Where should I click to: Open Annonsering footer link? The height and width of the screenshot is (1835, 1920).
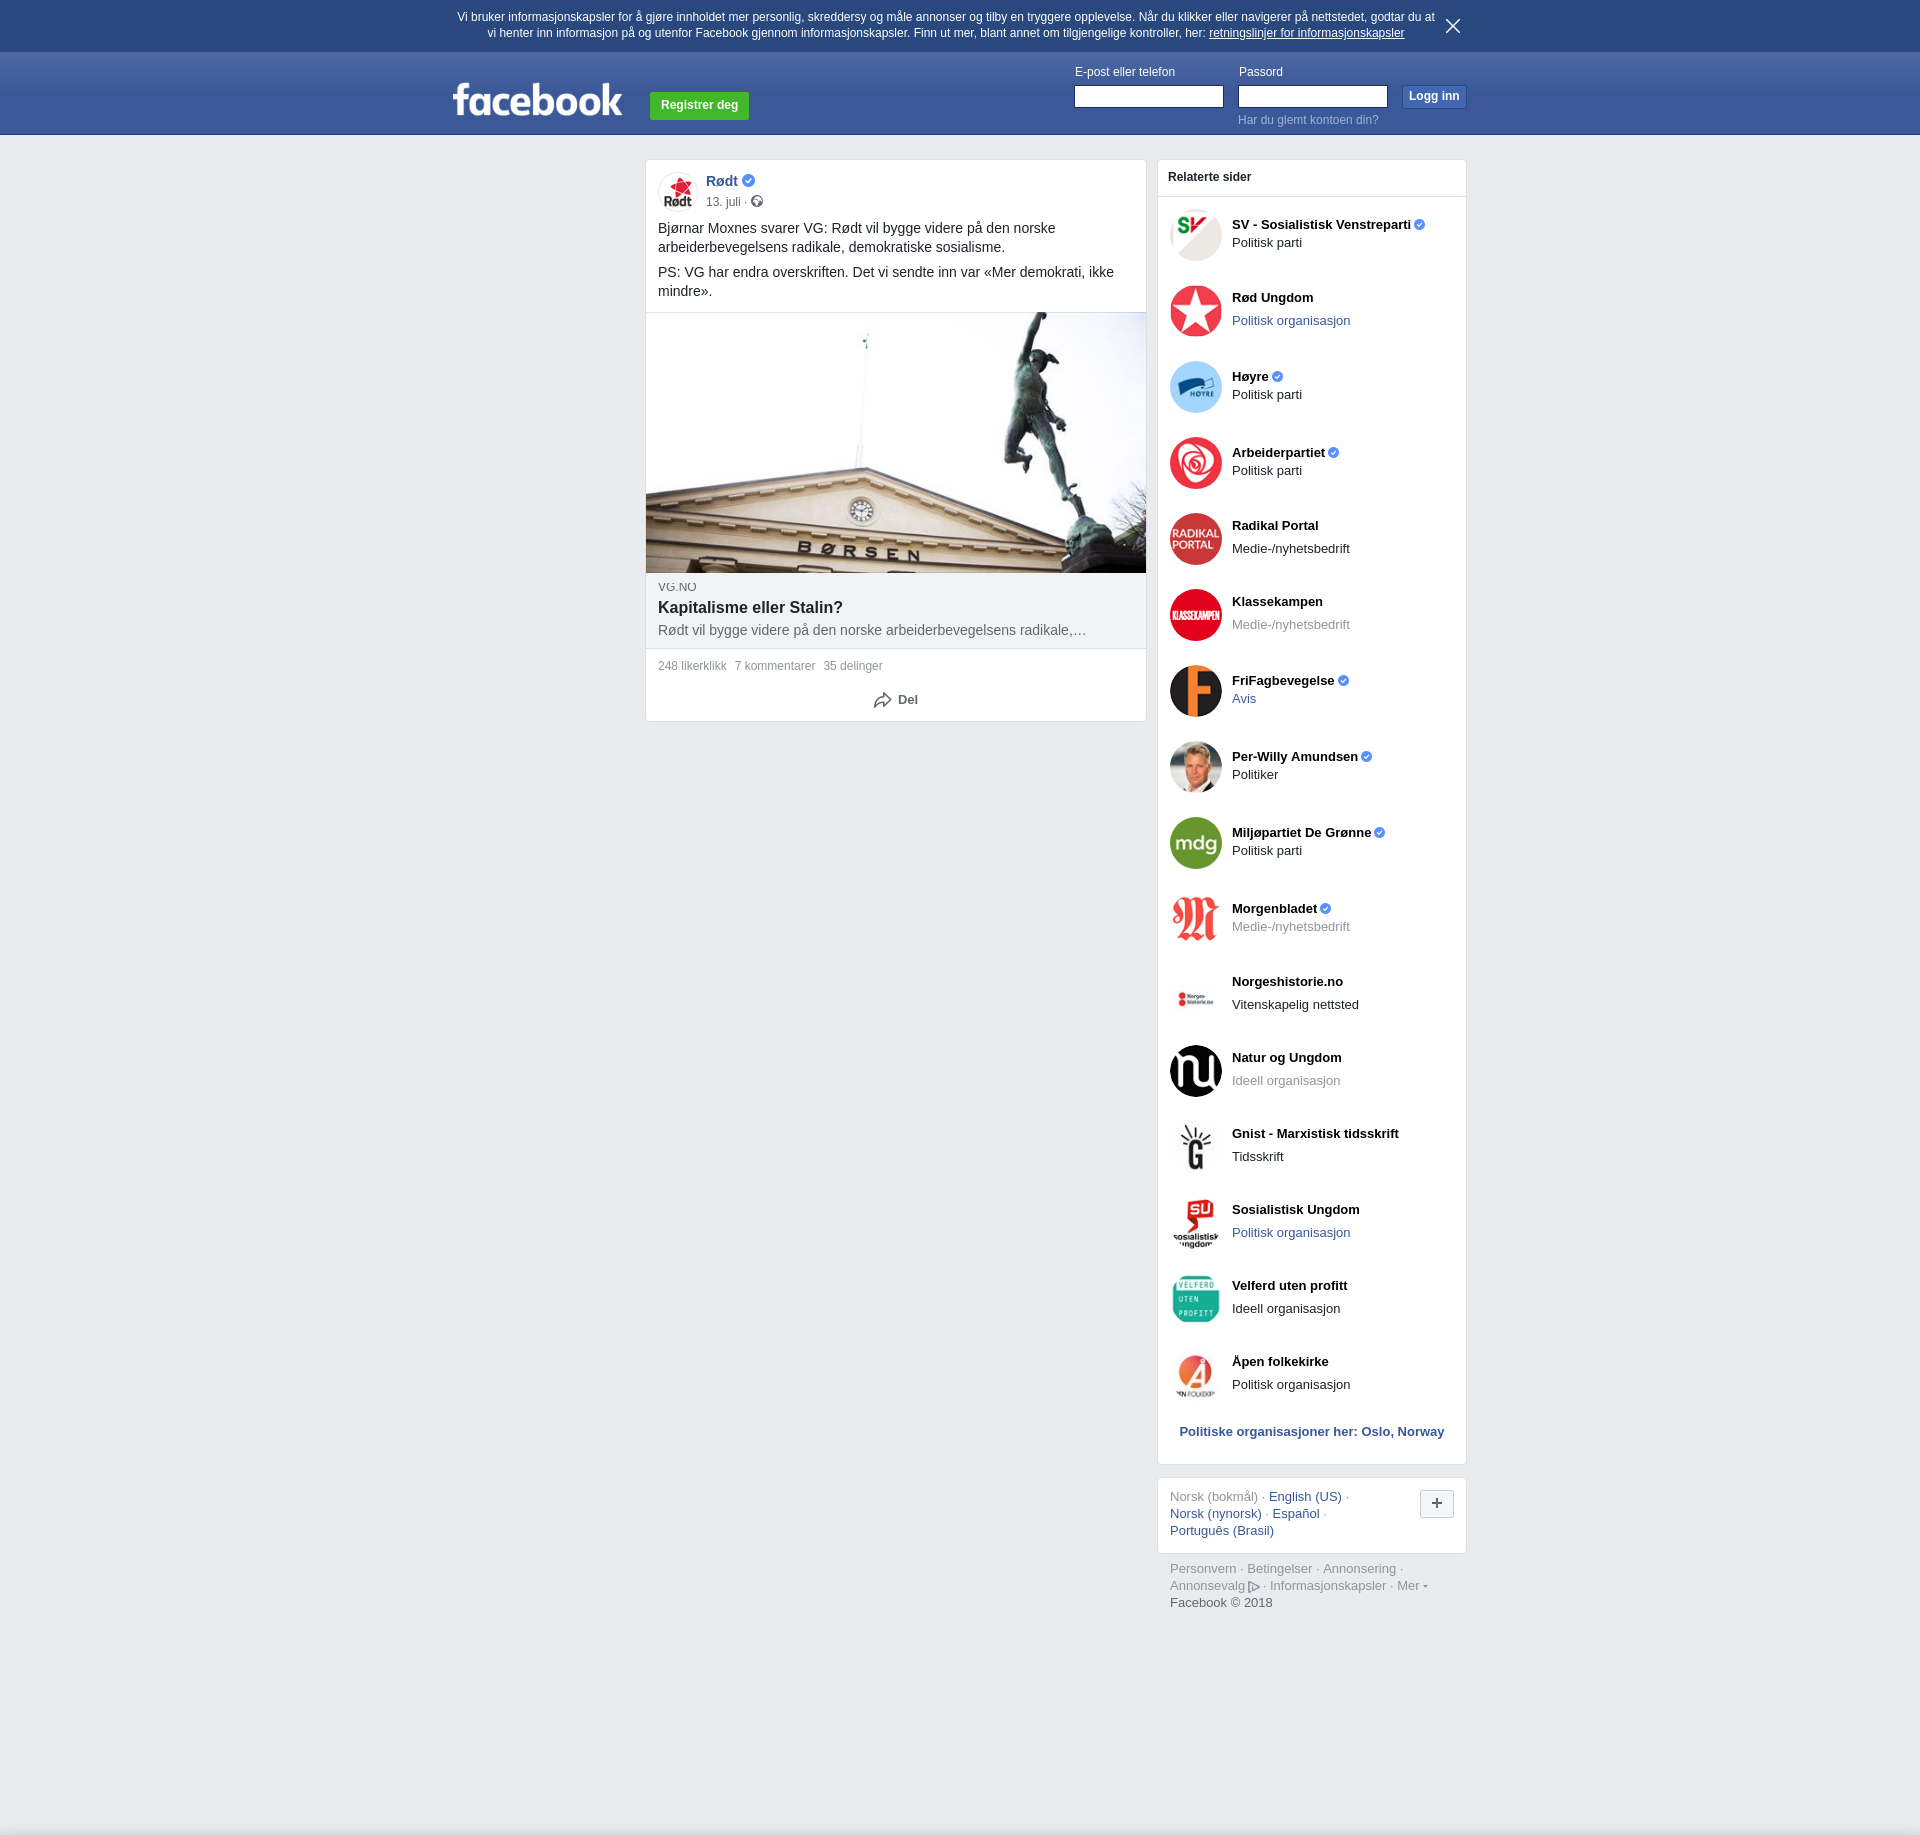[x=1359, y=1569]
